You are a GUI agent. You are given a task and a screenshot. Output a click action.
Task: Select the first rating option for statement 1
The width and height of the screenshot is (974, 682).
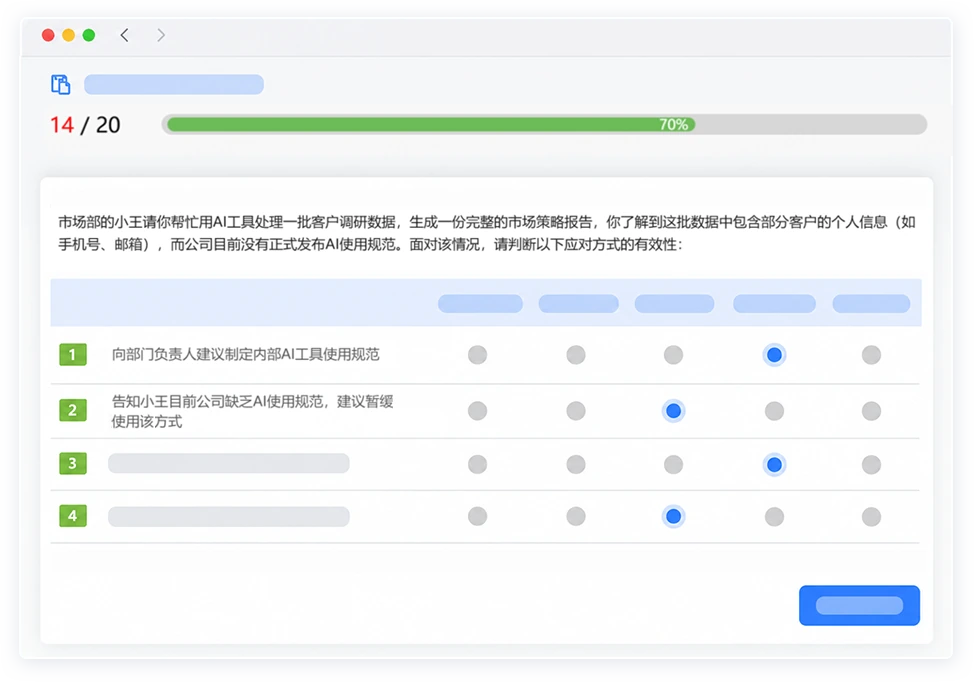click(x=477, y=355)
